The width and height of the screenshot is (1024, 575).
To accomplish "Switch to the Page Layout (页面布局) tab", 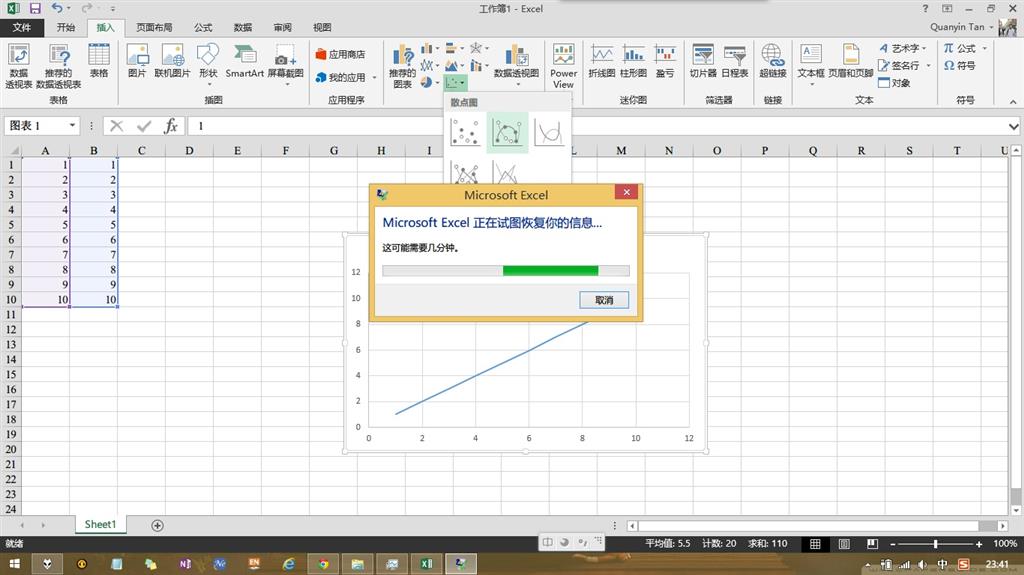I will pos(154,27).
